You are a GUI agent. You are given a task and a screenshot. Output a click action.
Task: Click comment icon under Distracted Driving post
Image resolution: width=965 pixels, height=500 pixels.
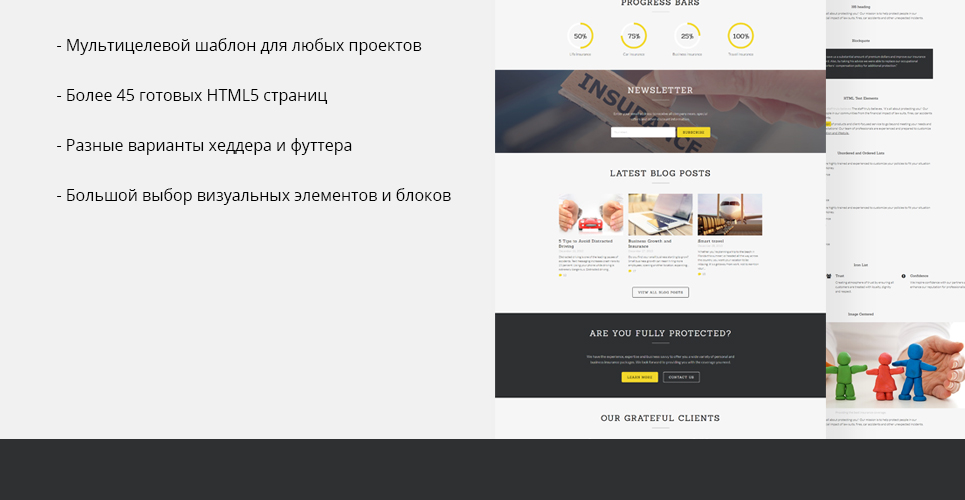pos(560,275)
